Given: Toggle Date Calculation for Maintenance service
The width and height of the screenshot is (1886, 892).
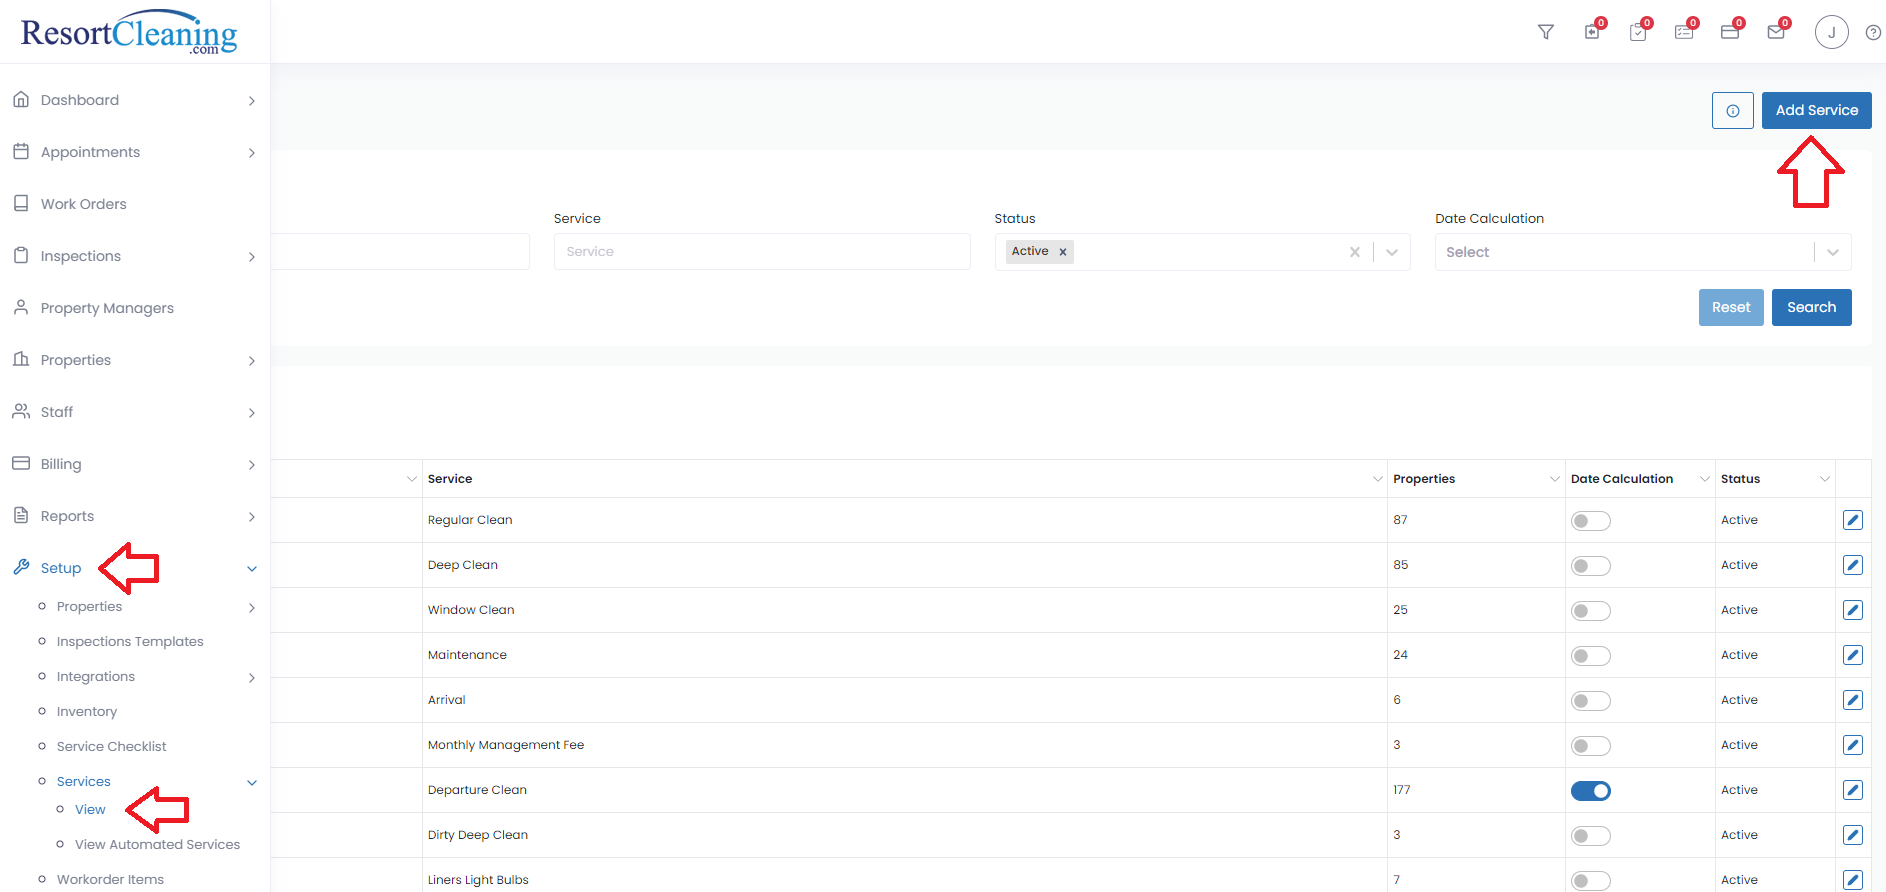Looking at the screenshot, I should tap(1590, 656).
